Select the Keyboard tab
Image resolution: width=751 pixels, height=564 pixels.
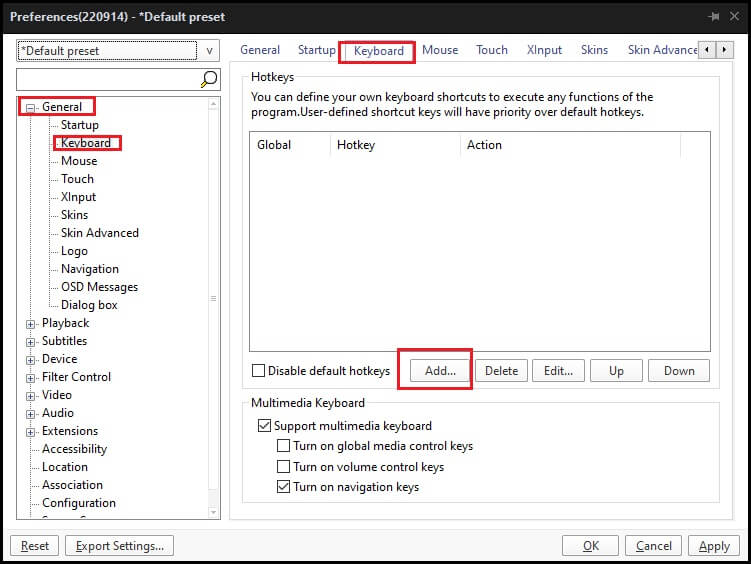tap(378, 51)
